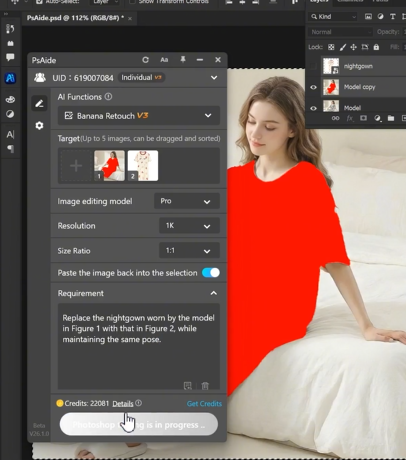The height and width of the screenshot is (460, 406).
Task: Save requirement as template icon
Action: [188, 386]
